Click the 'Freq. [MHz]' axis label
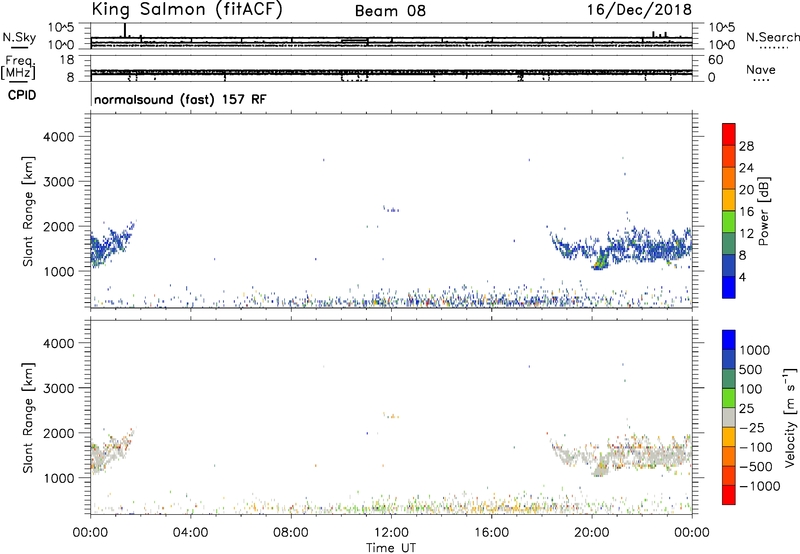Viewport: 800px width, 554px height. coord(19,67)
